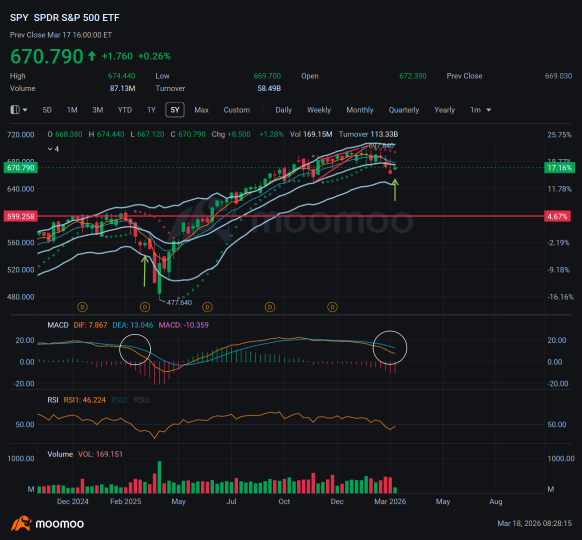Click the 477.640 low price annotation
The width and height of the screenshot is (582, 540).
coord(179,302)
